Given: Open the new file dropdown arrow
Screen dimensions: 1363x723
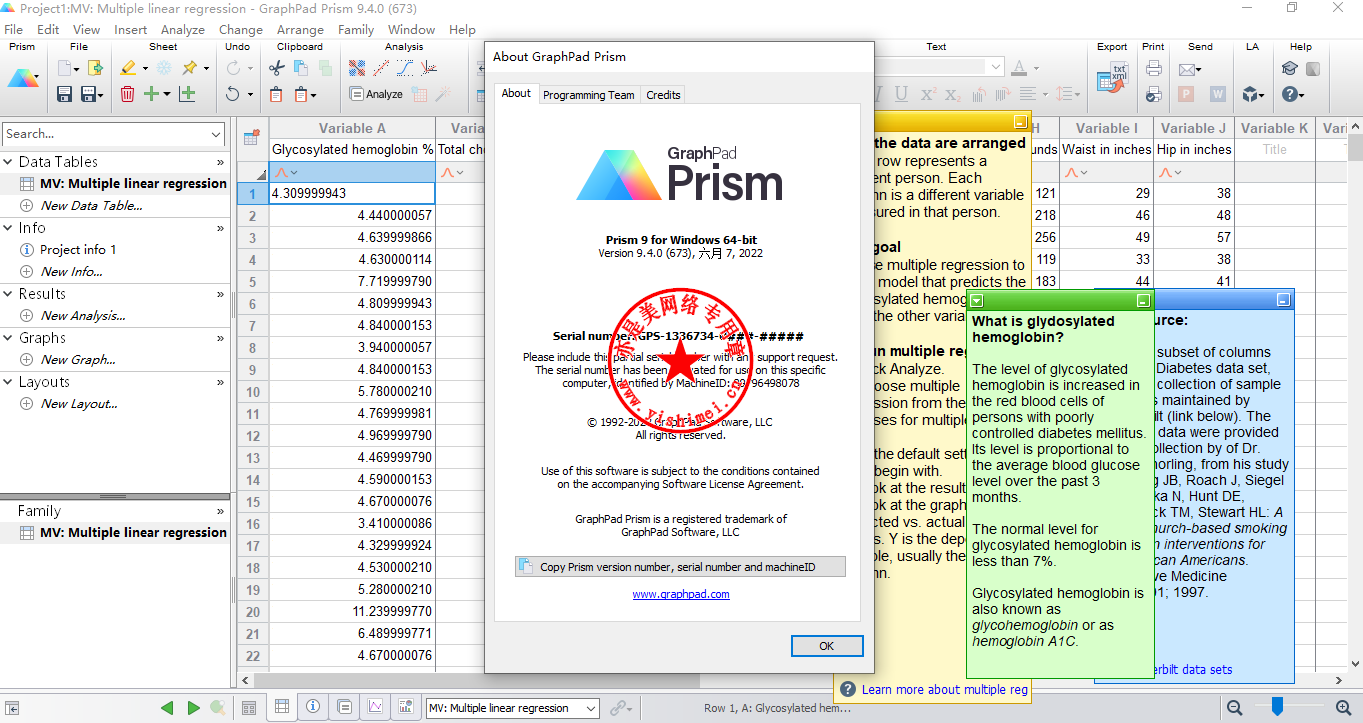Looking at the screenshot, I should point(77,69).
